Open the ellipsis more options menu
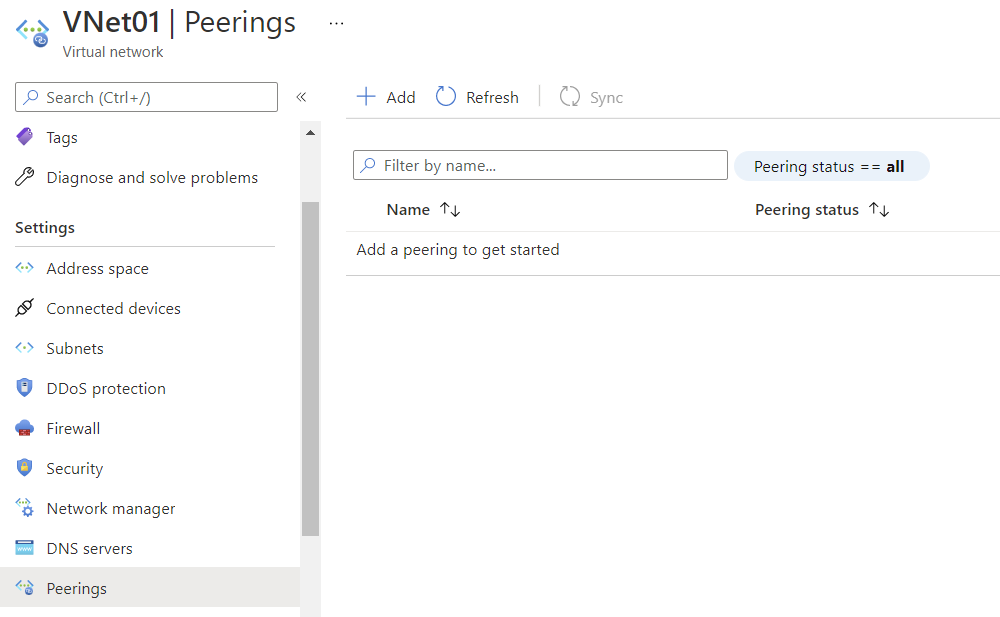The width and height of the screenshot is (1000, 617). (336, 24)
